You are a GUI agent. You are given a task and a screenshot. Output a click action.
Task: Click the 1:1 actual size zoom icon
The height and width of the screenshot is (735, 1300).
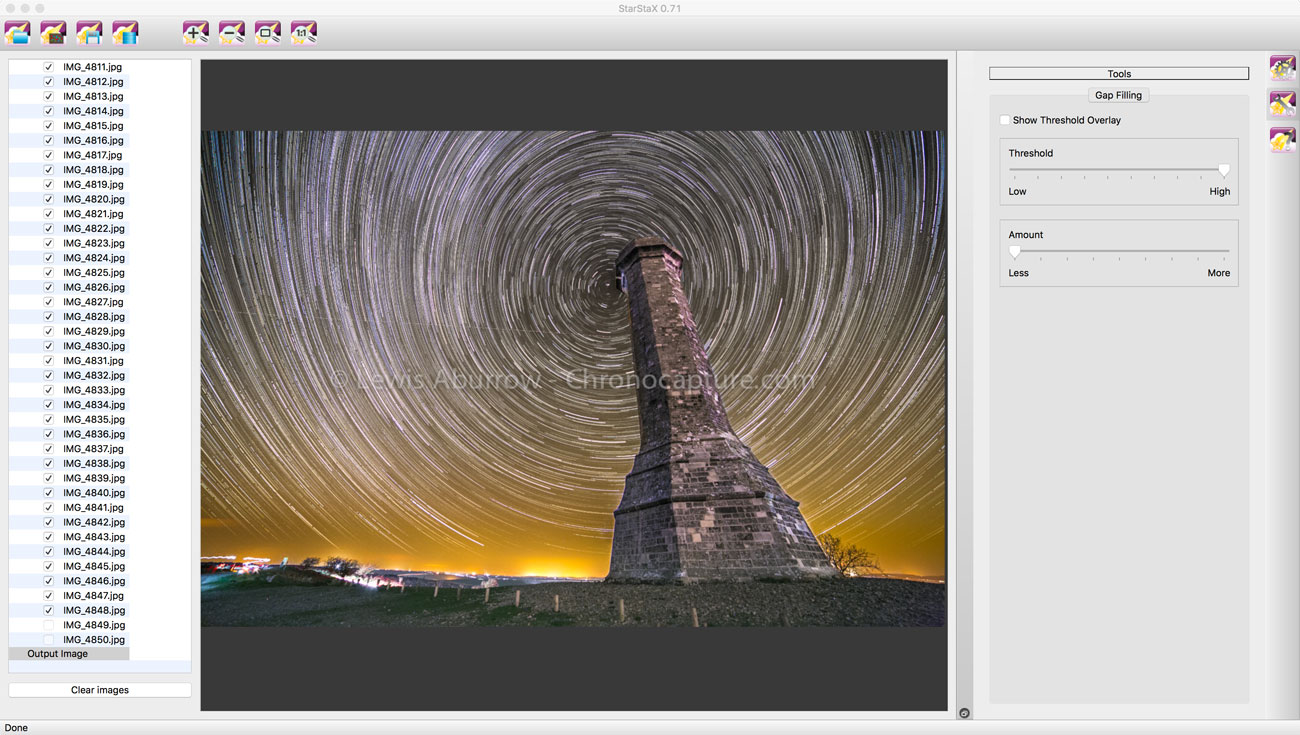pos(304,33)
